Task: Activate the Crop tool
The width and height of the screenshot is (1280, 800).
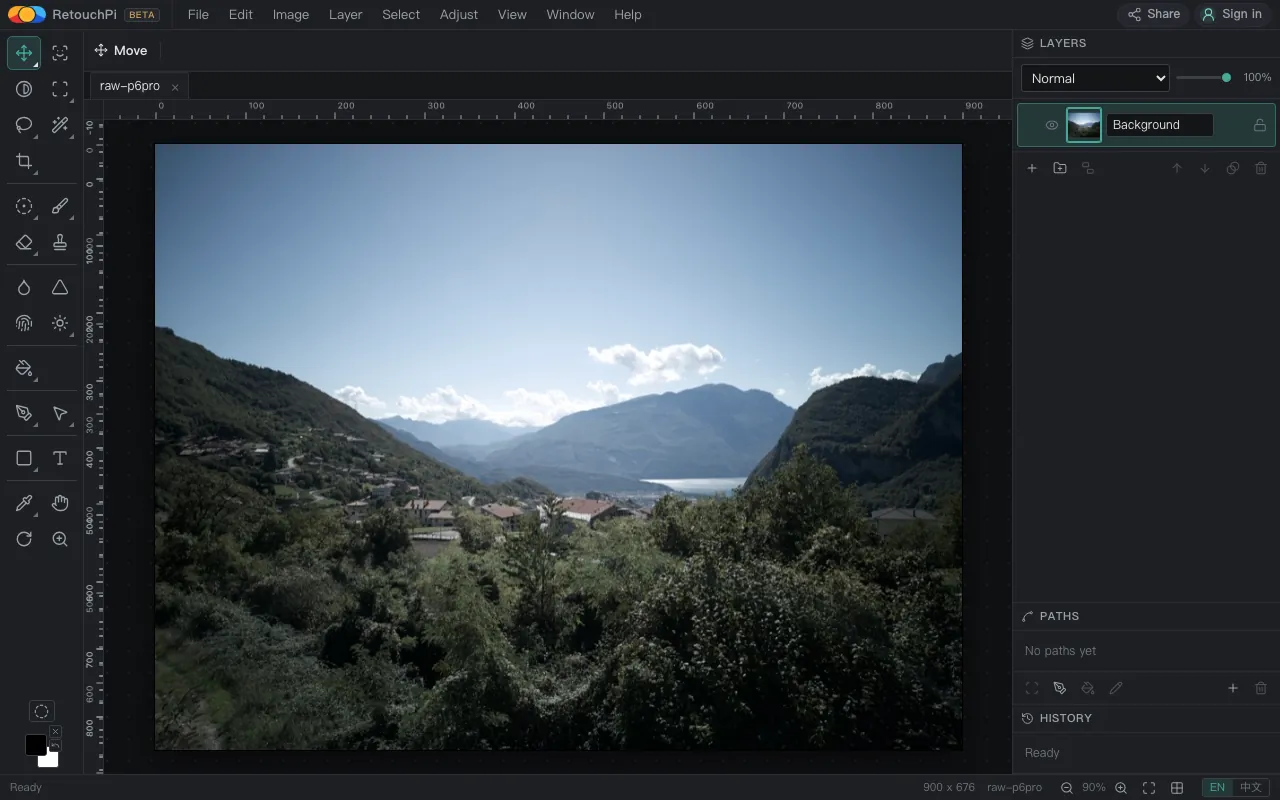Action: click(24, 161)
